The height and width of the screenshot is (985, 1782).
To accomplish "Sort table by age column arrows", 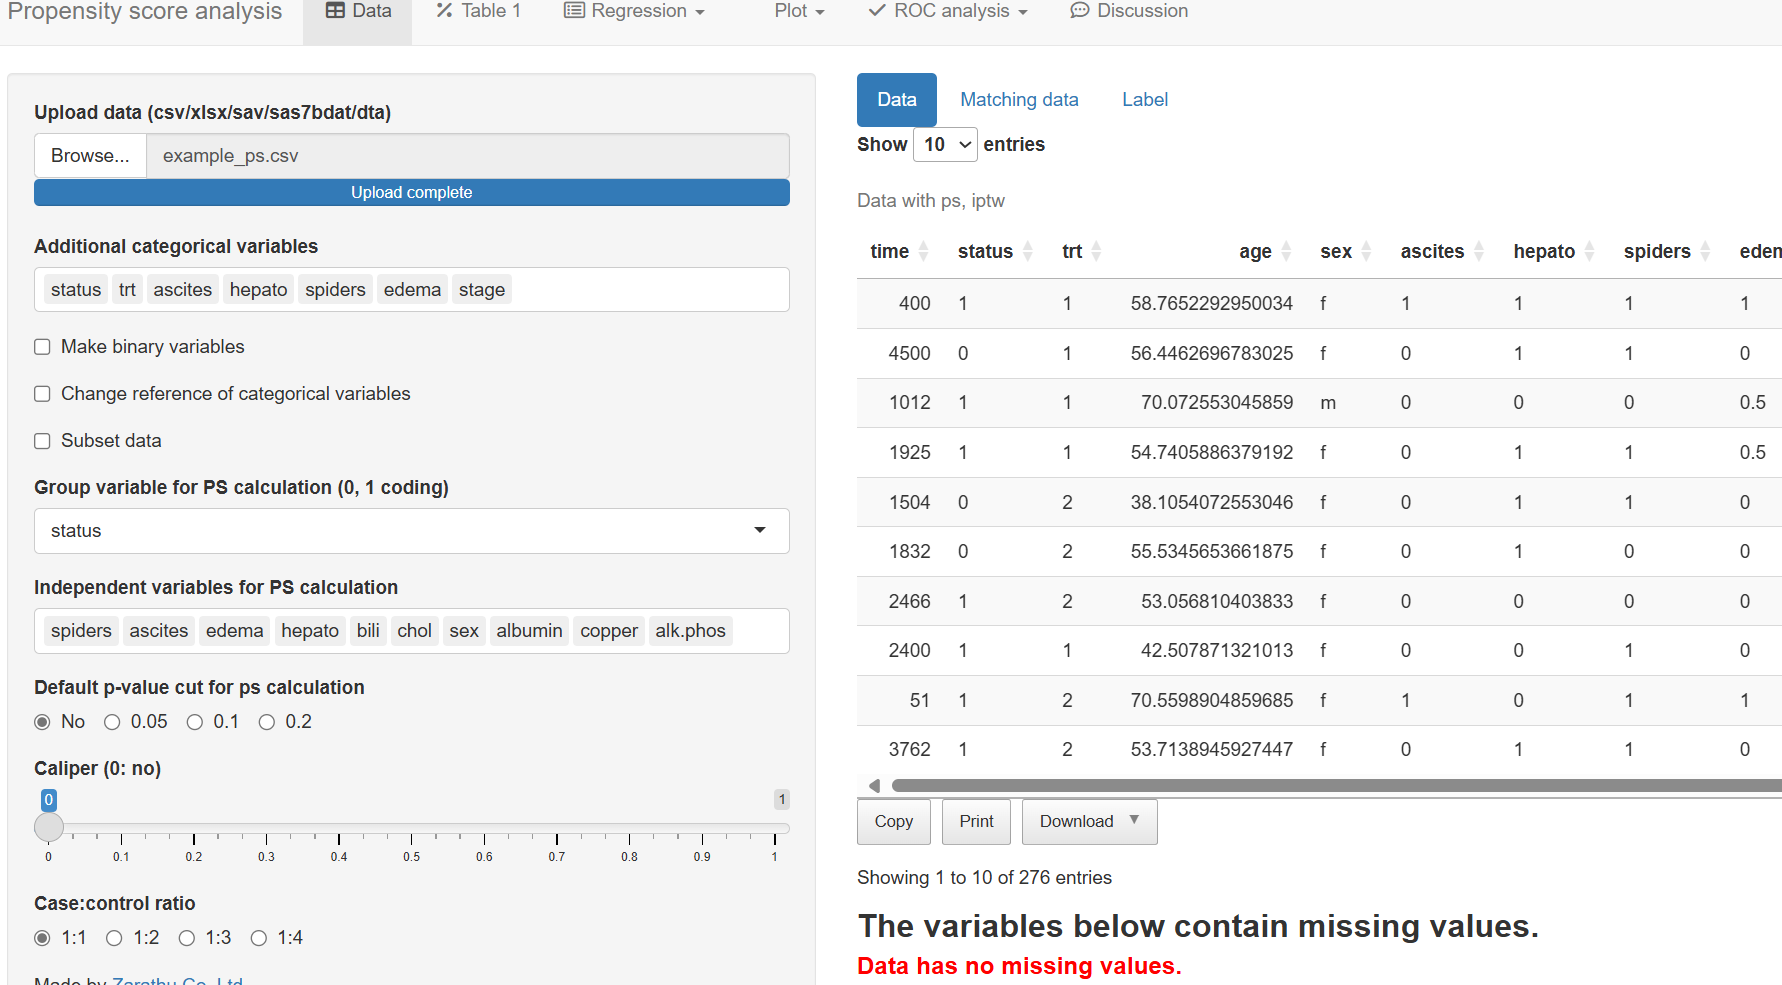I will coord(1286,252).
